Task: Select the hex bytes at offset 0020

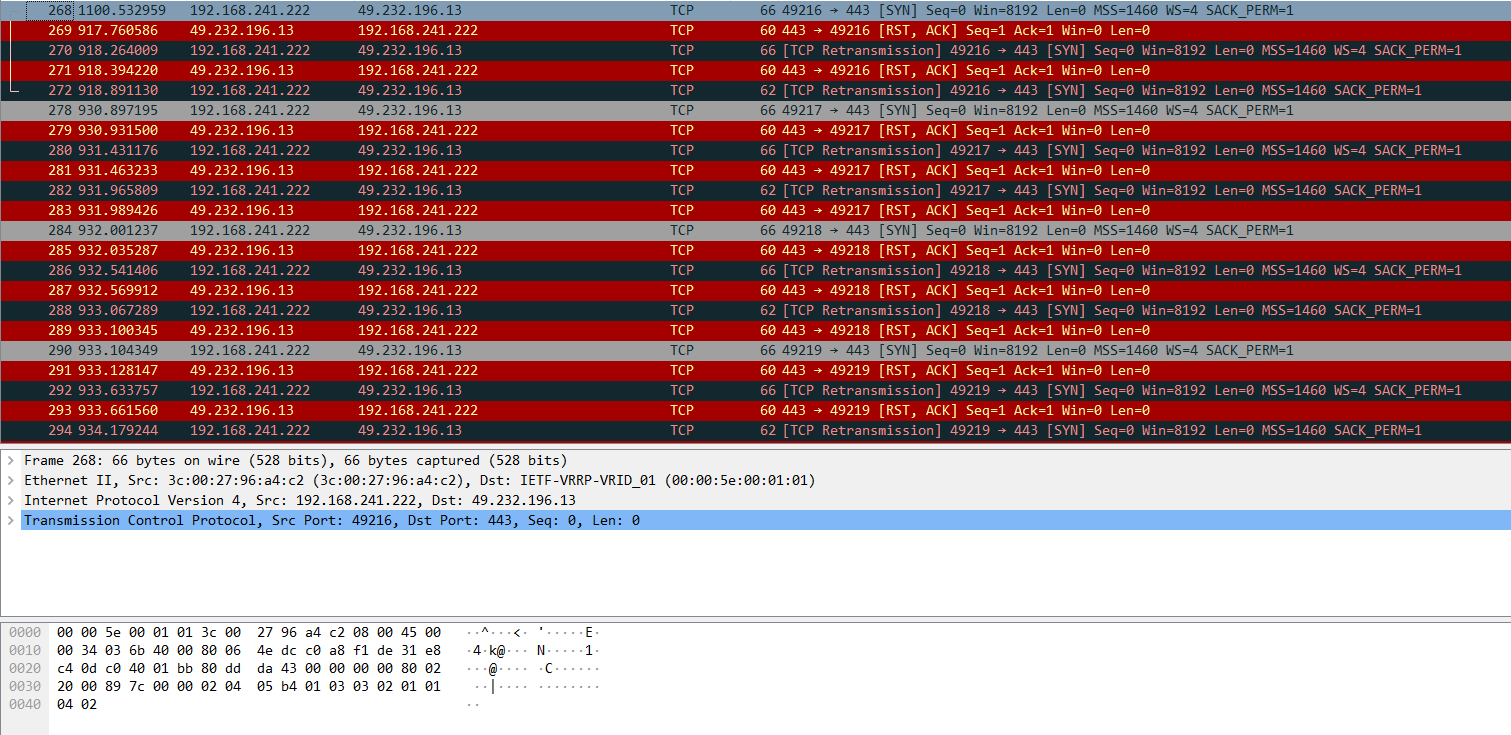Action: (249, 668)
